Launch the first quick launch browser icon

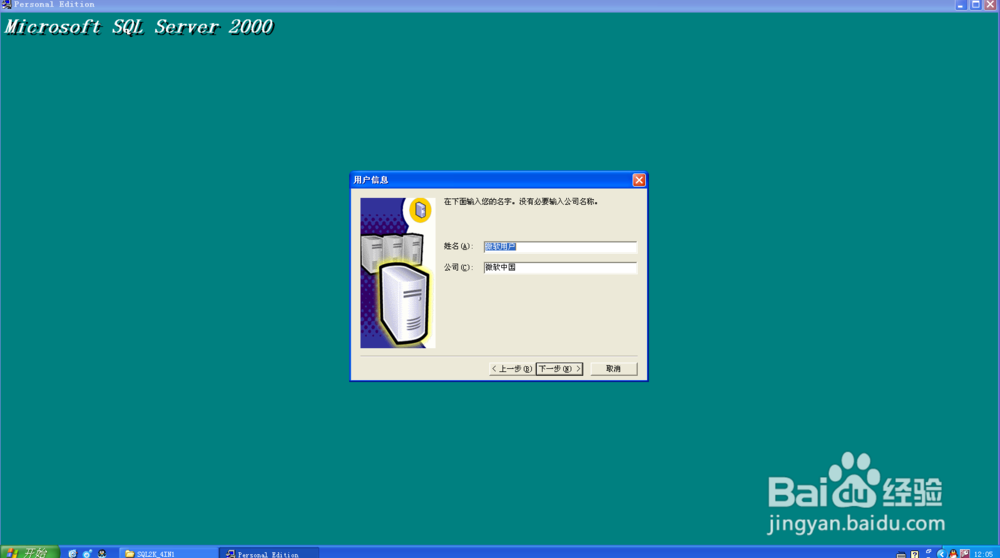pos(72,554)
